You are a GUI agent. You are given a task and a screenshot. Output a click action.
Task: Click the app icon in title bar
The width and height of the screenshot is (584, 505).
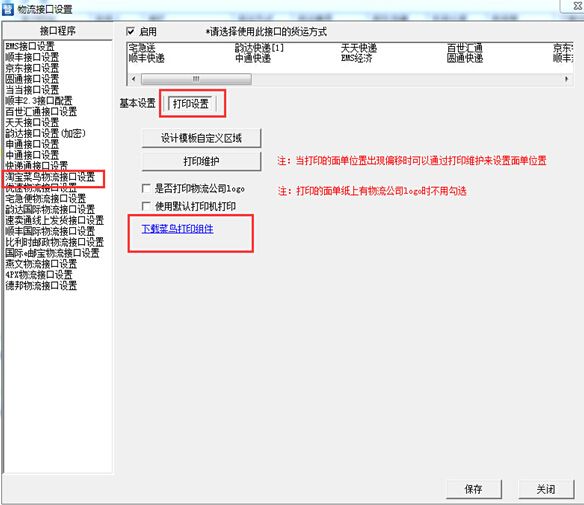(x=7, y=9)
